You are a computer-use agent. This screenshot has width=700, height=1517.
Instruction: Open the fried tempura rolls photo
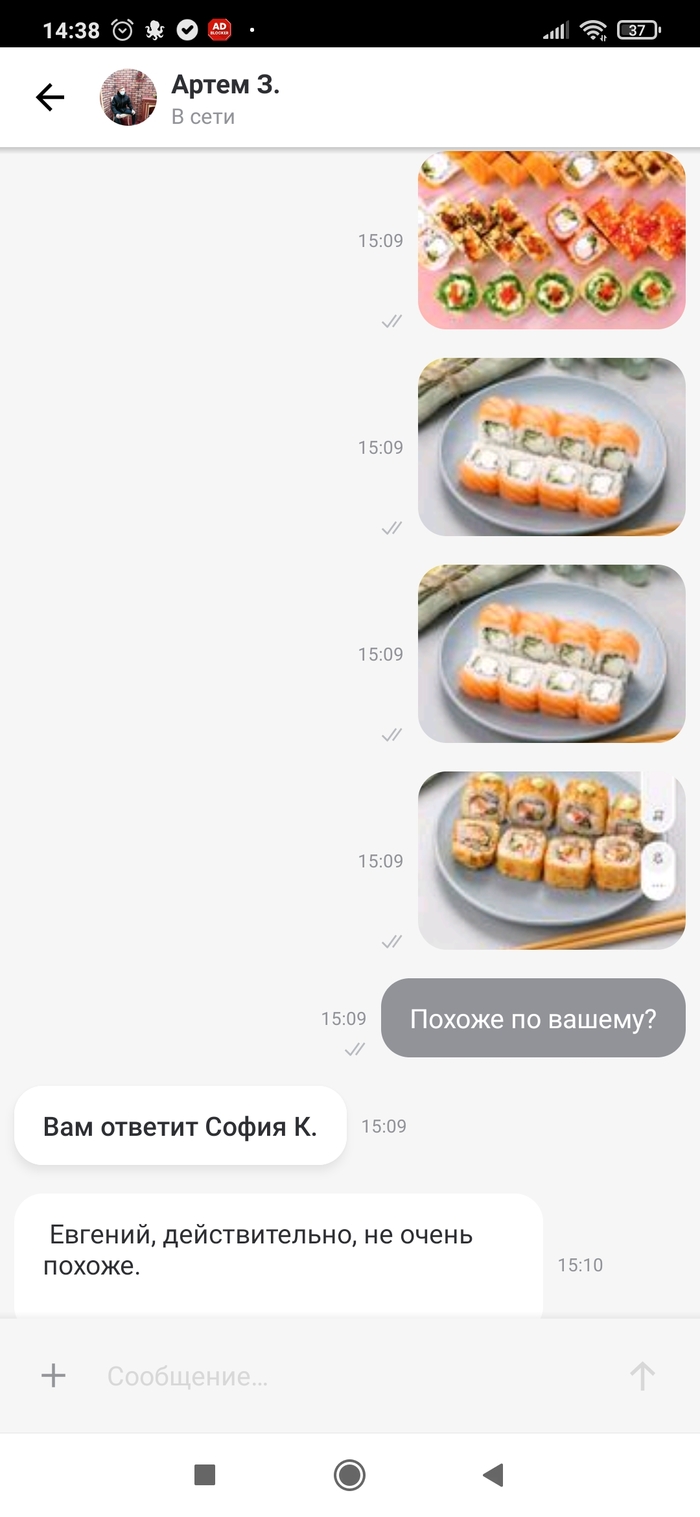[552, 860]
